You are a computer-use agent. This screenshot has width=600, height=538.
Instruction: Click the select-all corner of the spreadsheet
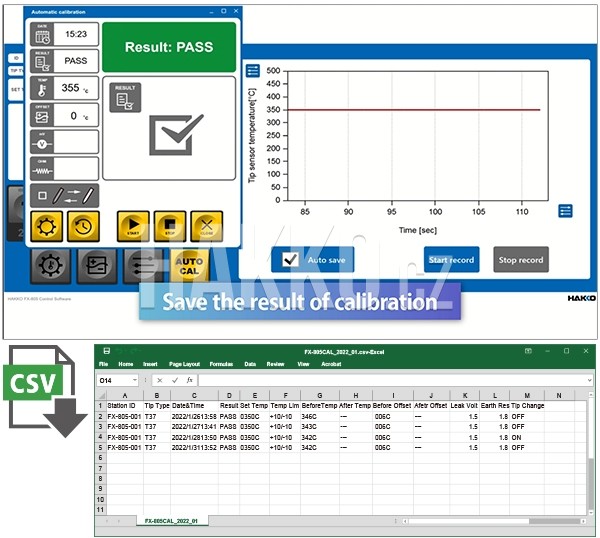[x=101, y=395]
